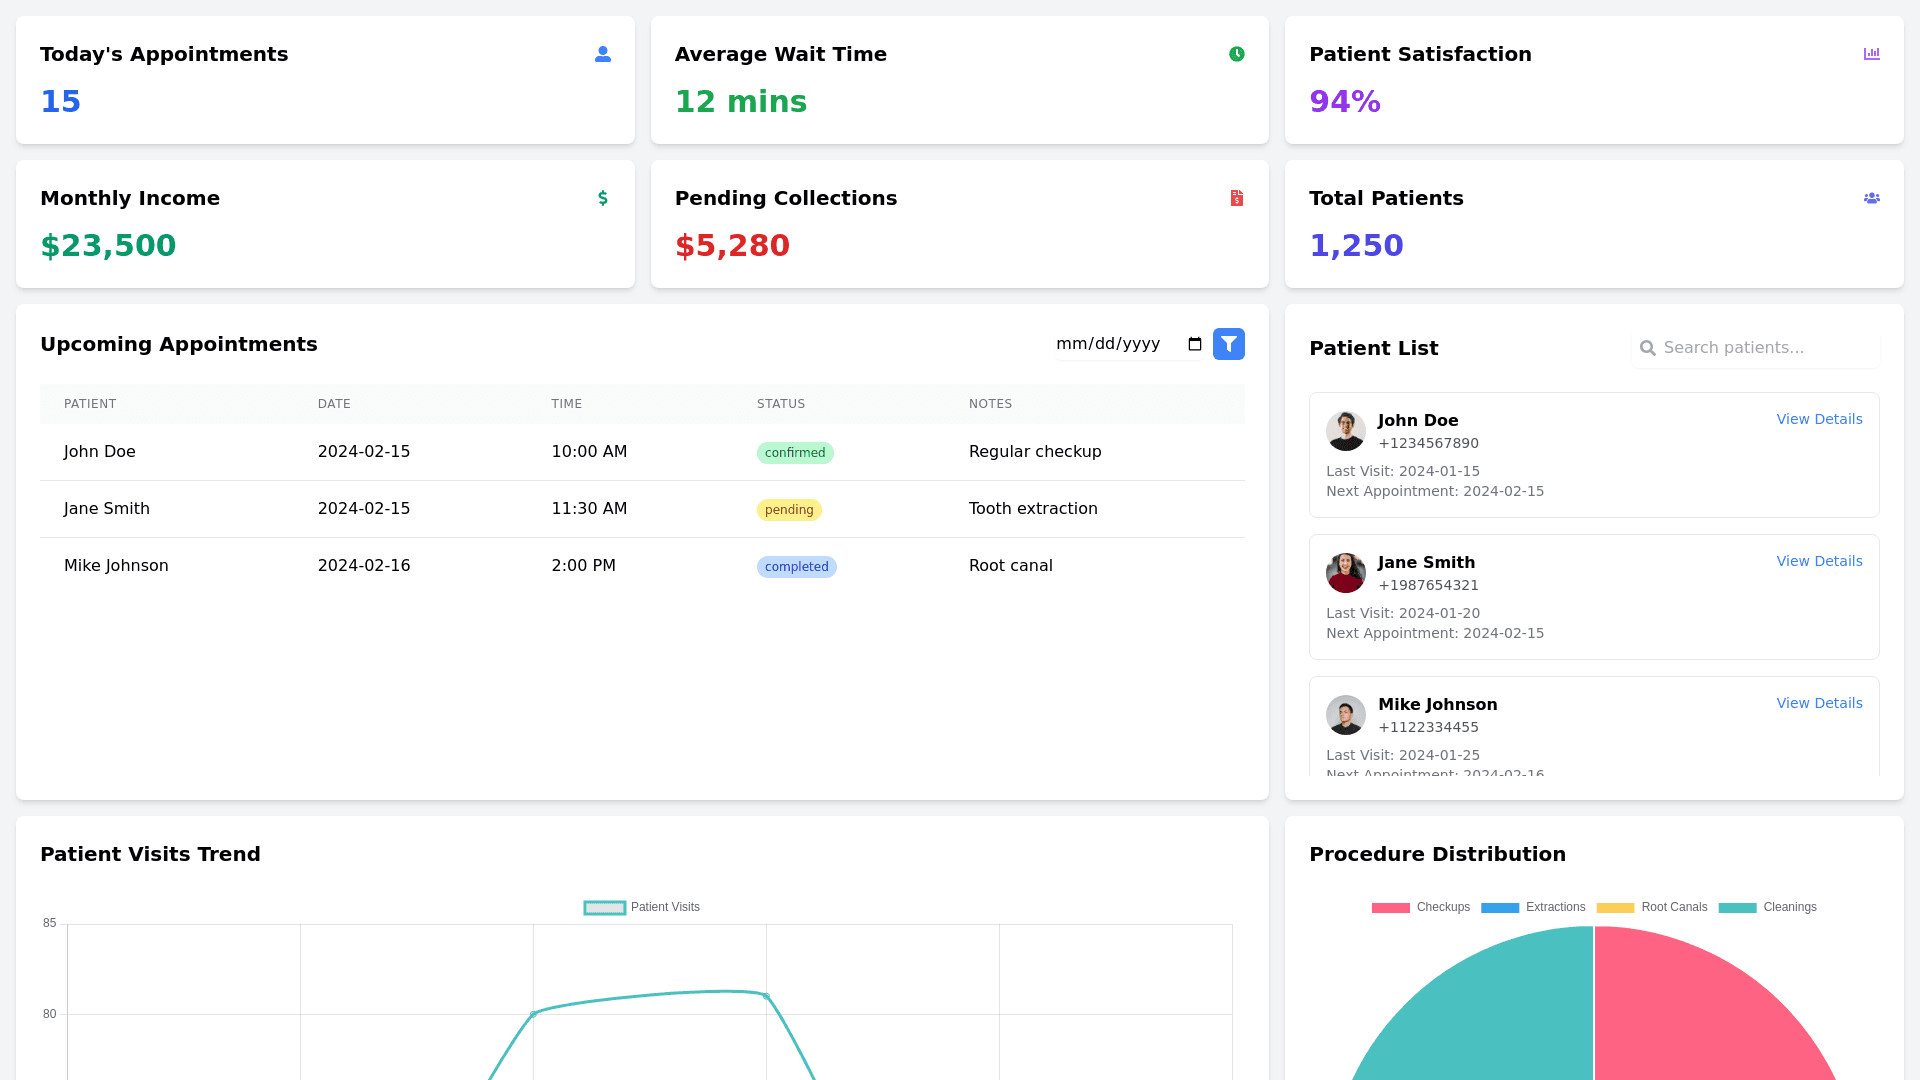
Task: Click the clock icon beside Average Wait Time
Action: click(1237, 54)
